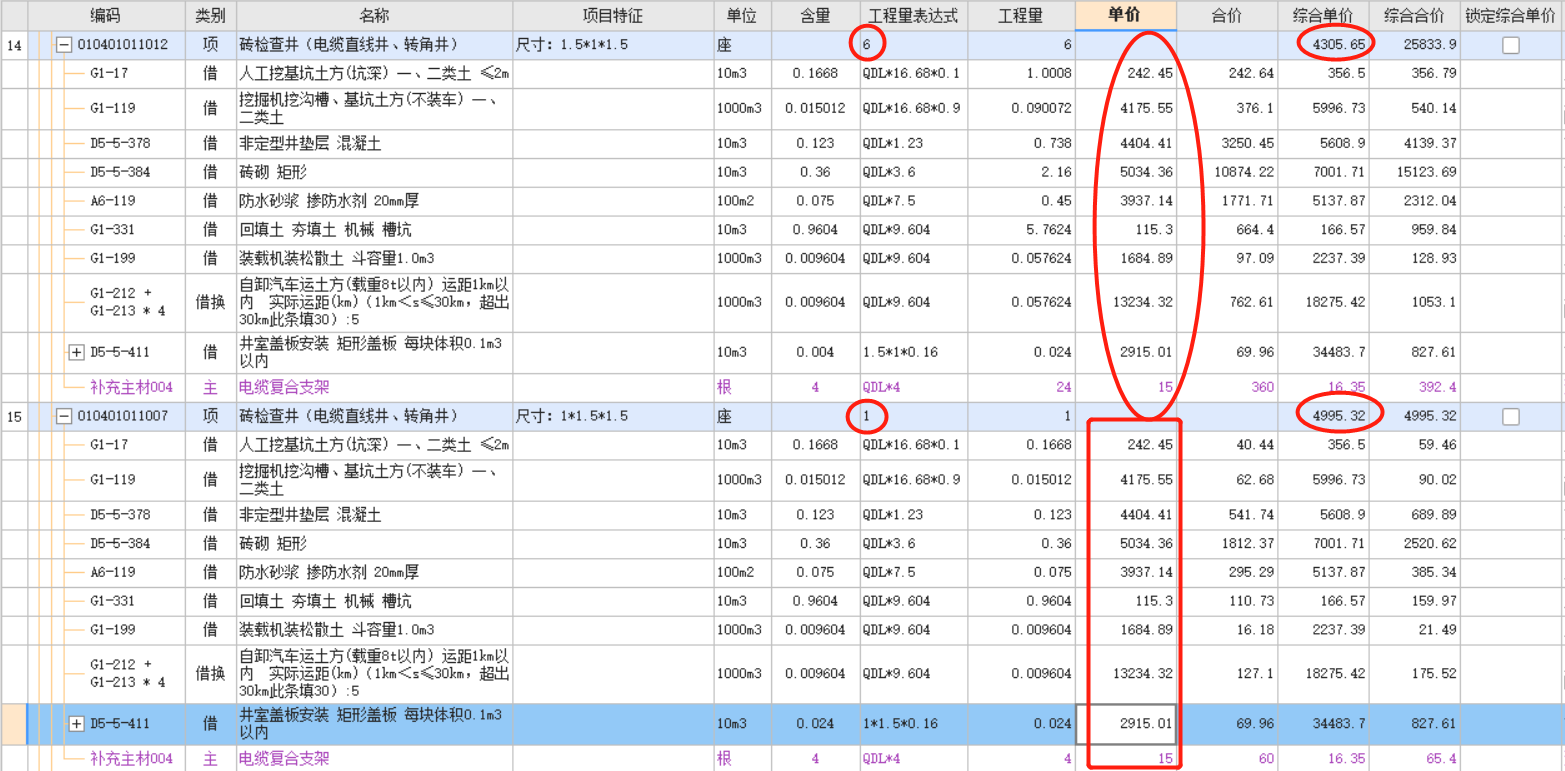1565x771 pixels.
Task: Select the 工程量 column header
Action: click(1021, 15)
